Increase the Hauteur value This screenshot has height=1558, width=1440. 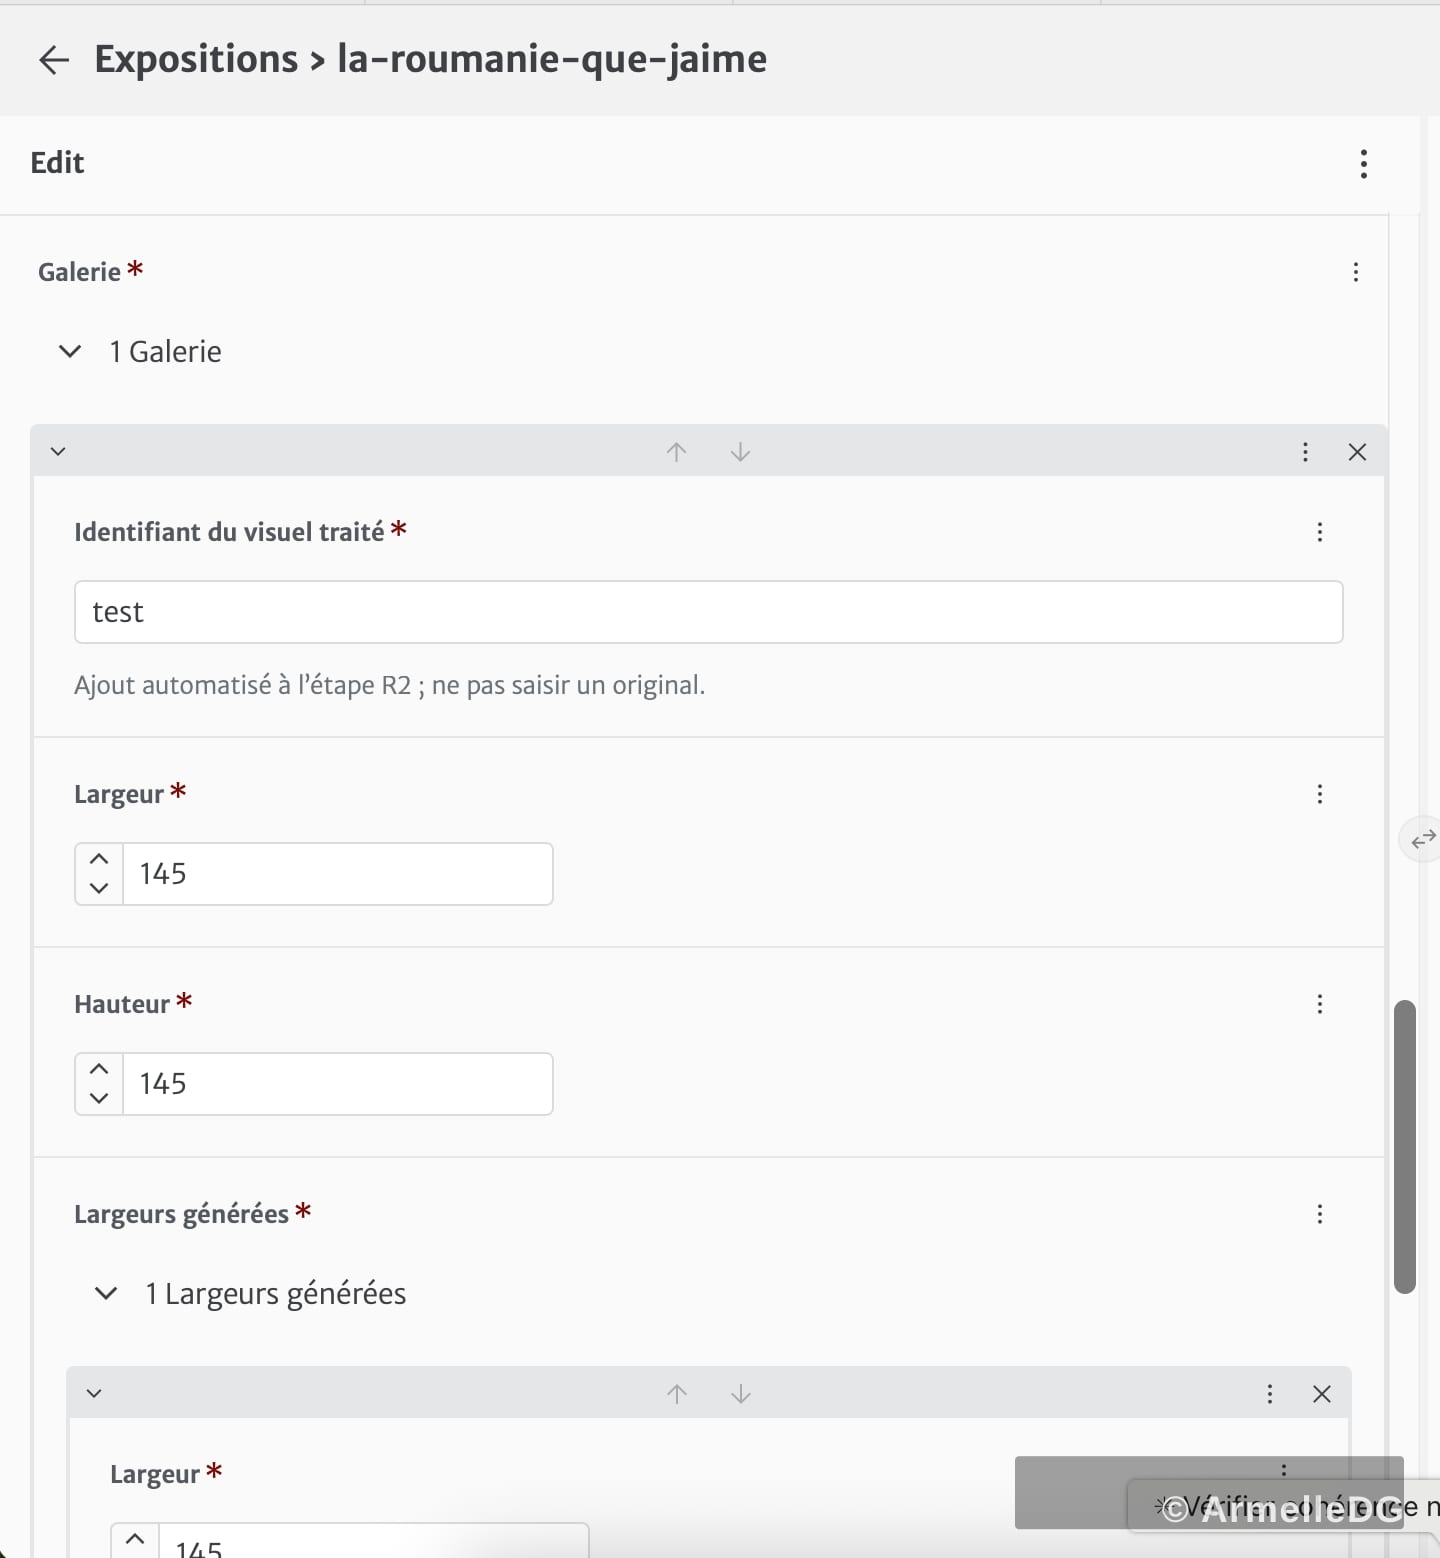point(99,1069)
